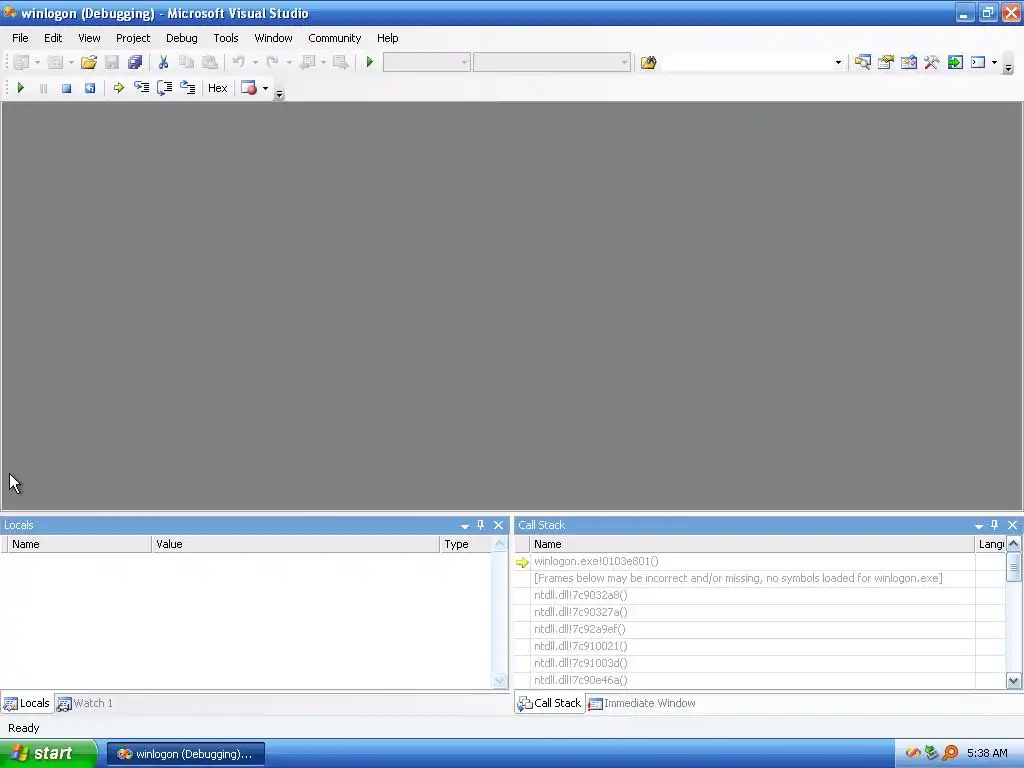Click the Find text input field

click(x=747, y=63)
